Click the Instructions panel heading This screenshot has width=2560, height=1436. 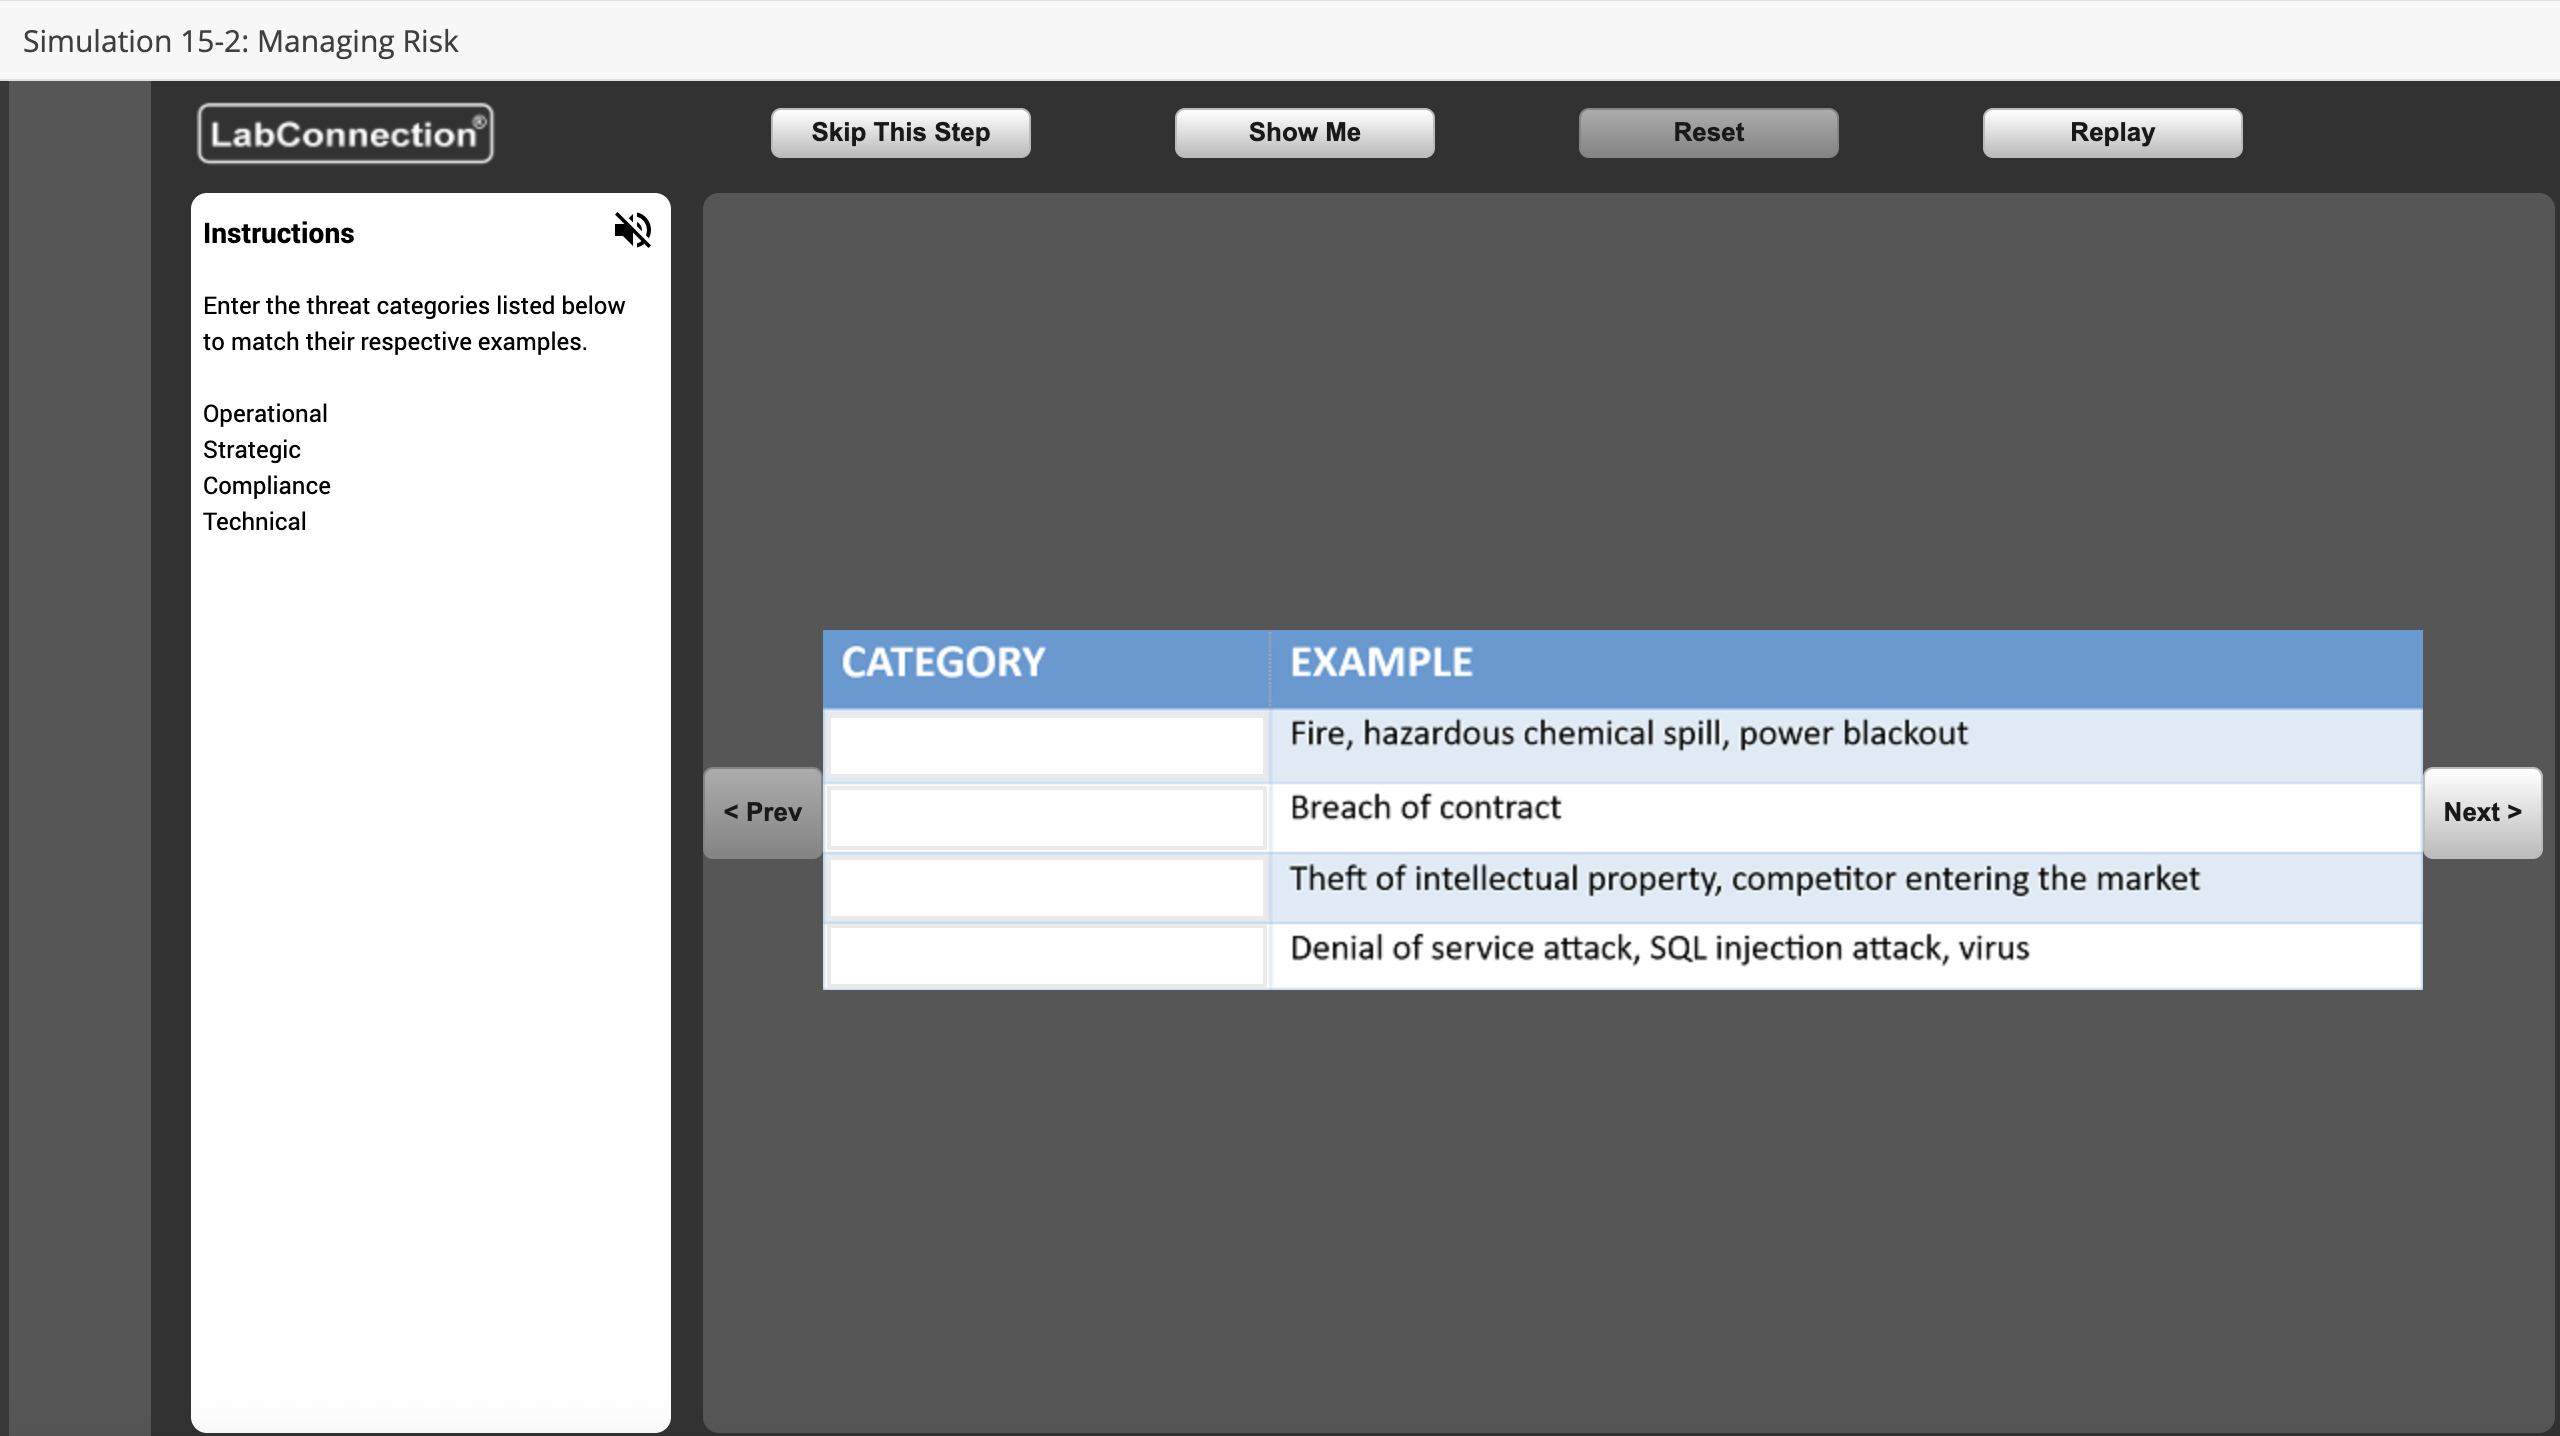pyautogui.click(x=279, y=233)
